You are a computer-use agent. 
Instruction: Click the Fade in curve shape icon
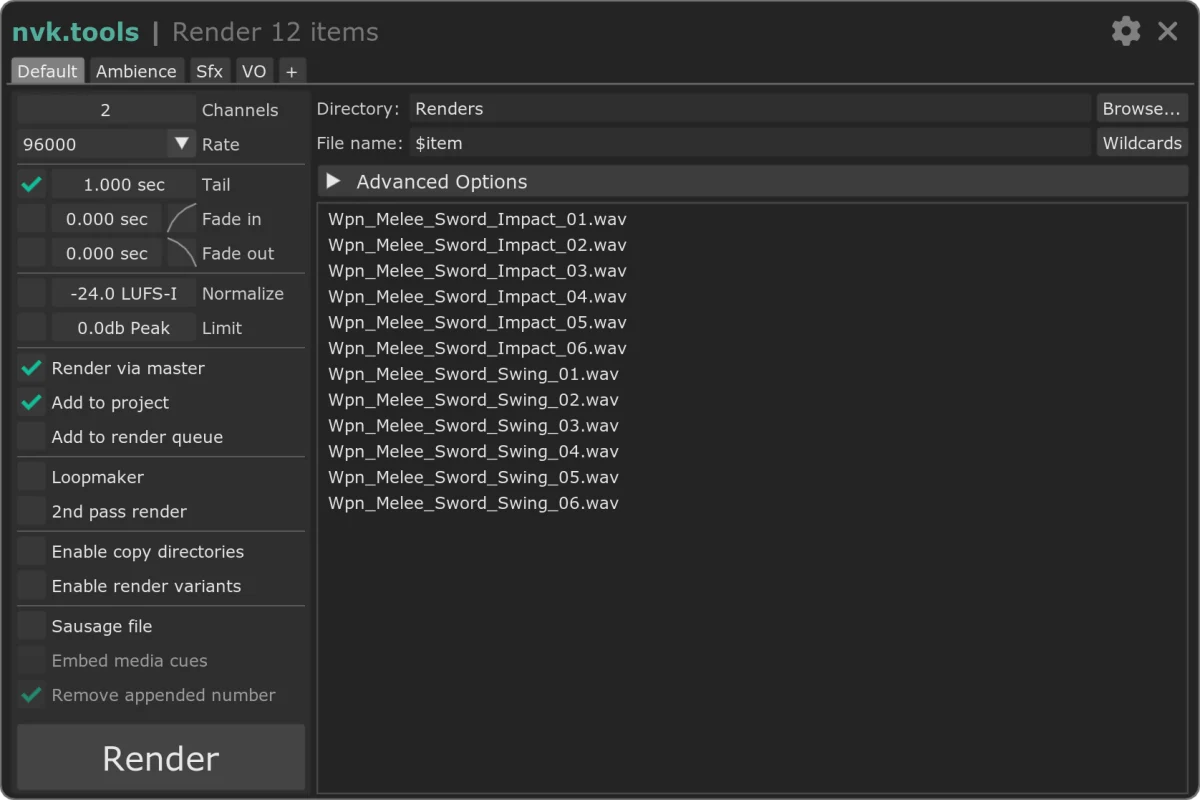(x=181, y=219)
